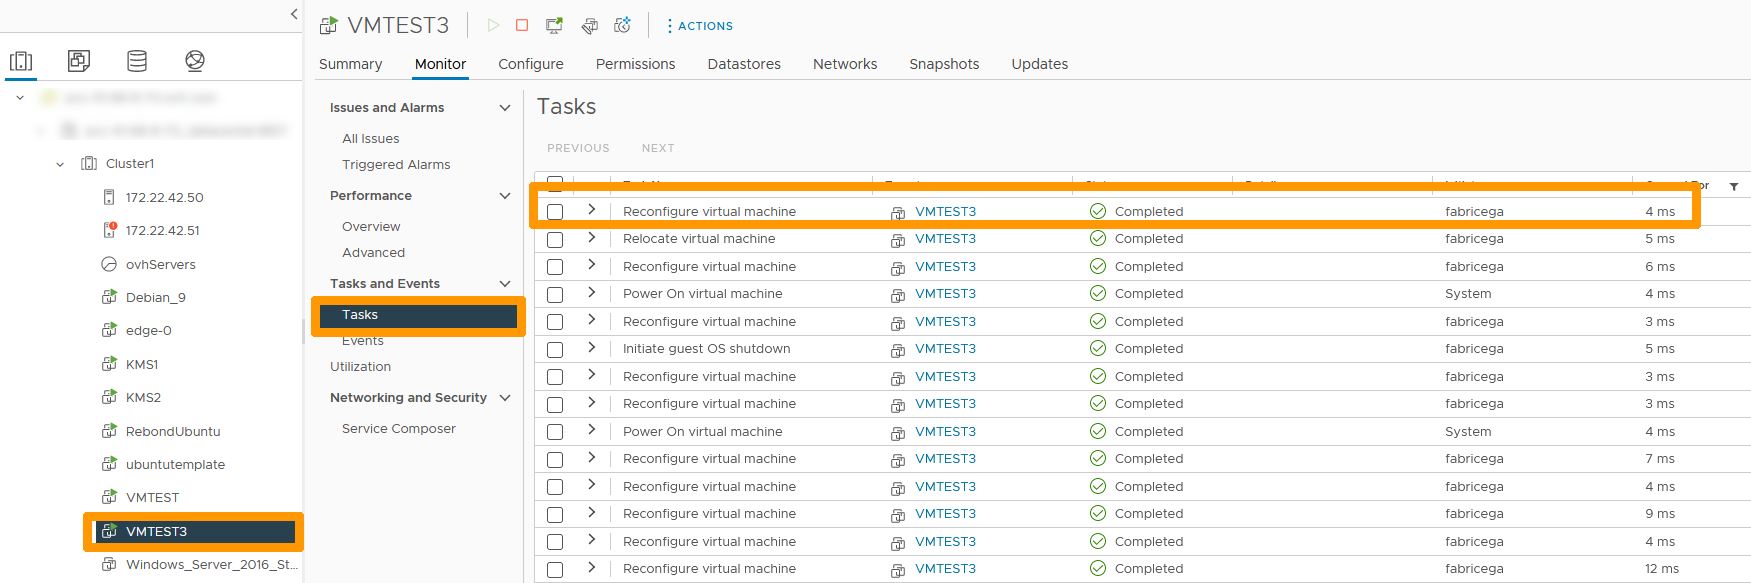
Task: Tick checkbox for Relocate virtual machine task
Action: click(555, 240)
